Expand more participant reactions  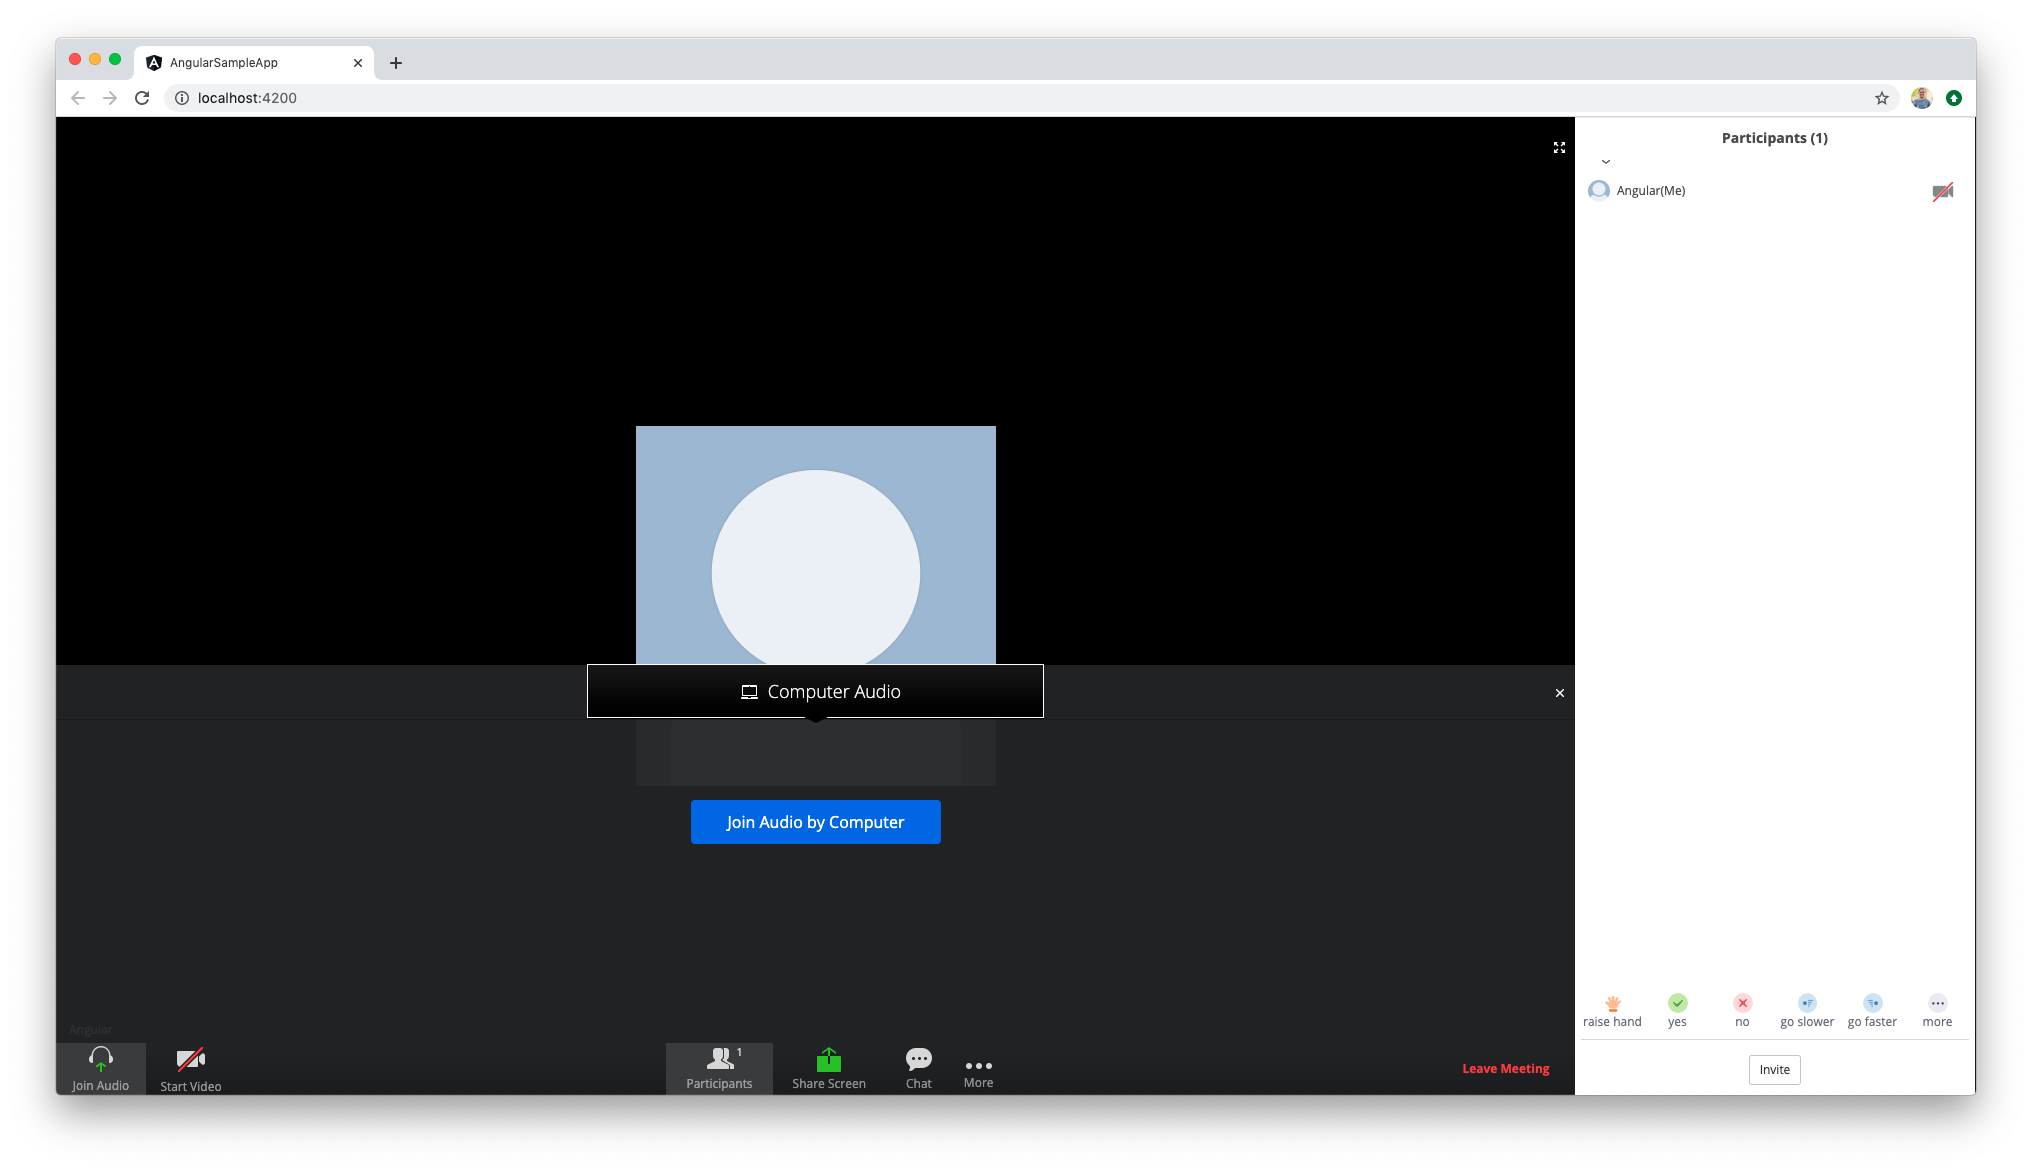point(1937,1003)
